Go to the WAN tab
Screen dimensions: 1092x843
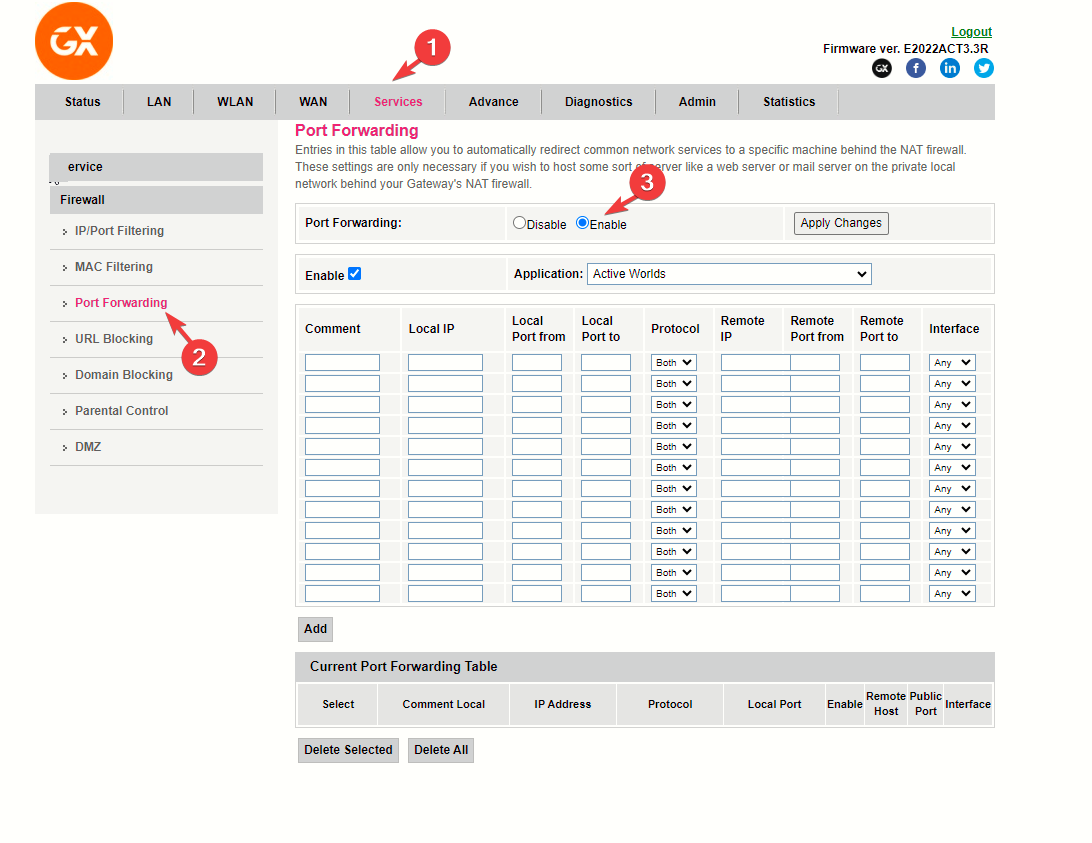tap(313, 102)
